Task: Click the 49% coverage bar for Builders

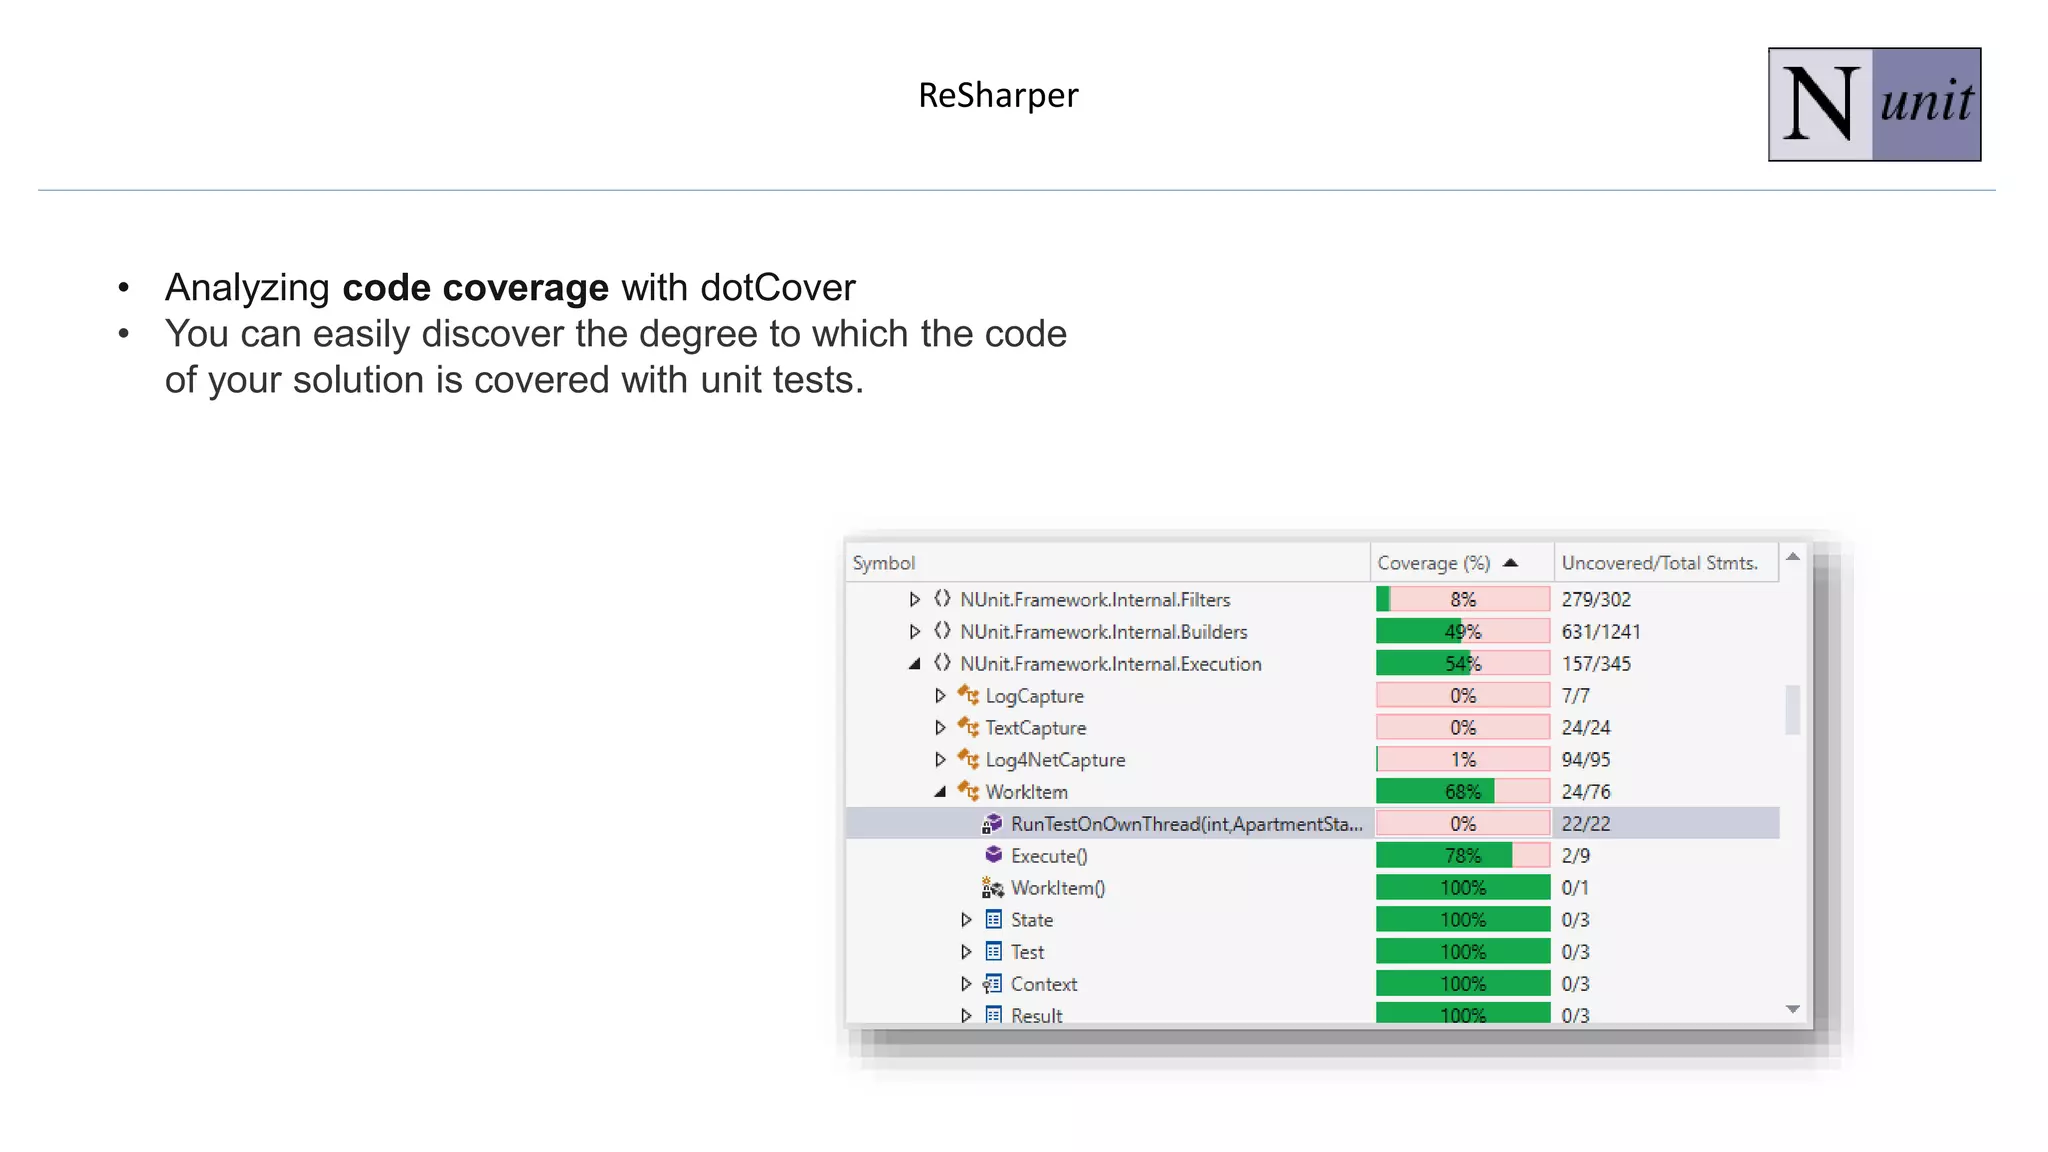Action: click(1463, 631)
